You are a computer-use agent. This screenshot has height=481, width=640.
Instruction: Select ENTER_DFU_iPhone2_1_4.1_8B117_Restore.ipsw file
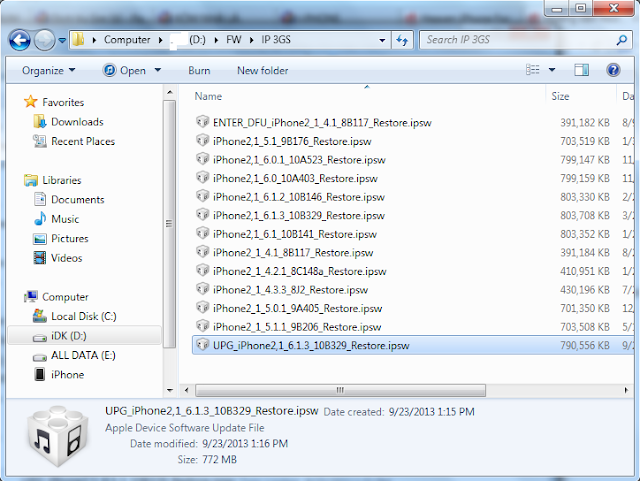pyautogui.click(x=322, y=123)
